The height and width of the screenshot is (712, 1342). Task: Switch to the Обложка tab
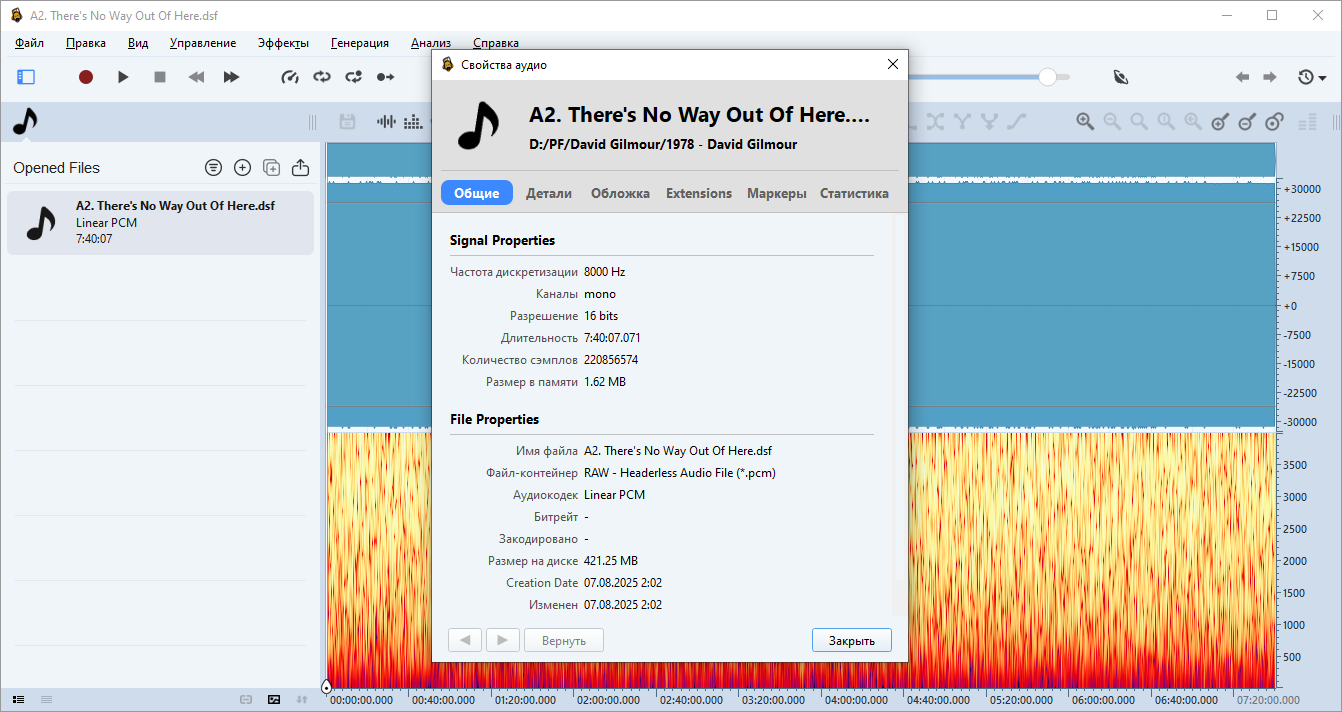click(620, 193)
